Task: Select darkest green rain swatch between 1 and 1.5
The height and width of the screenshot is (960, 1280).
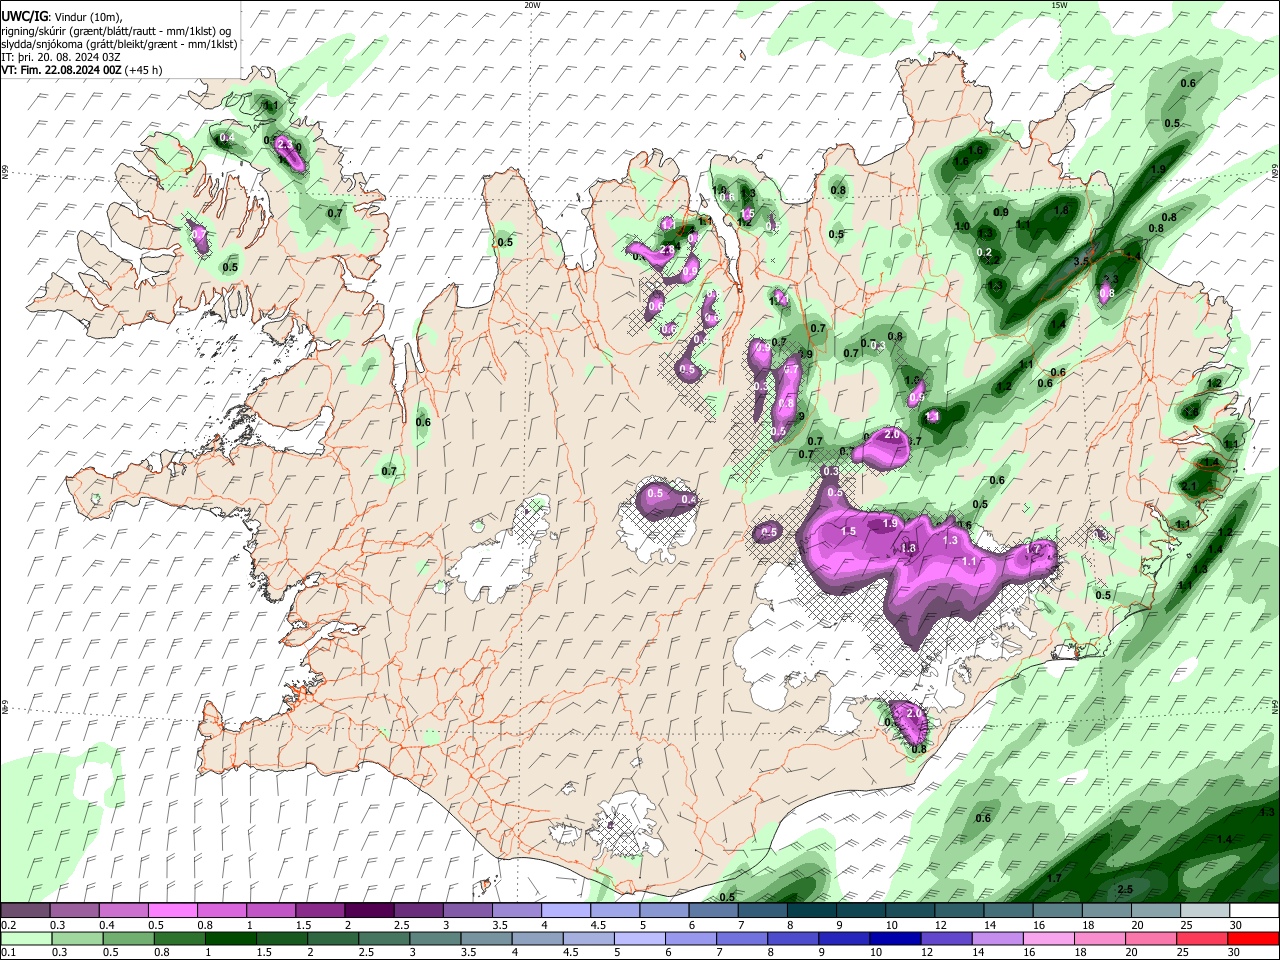Action: click(230, 939)
